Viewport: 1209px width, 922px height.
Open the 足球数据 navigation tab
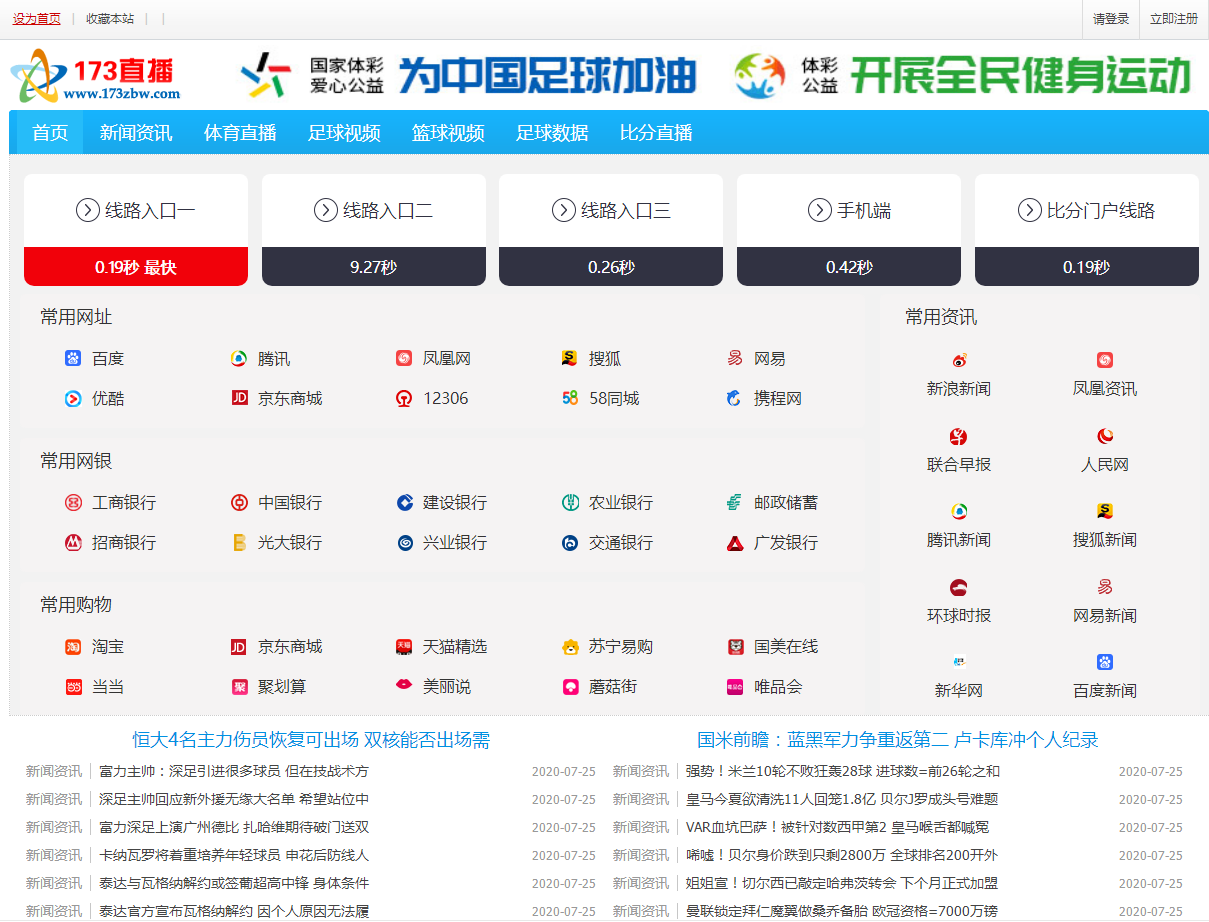pyautogui.click(x=552, y=133)
